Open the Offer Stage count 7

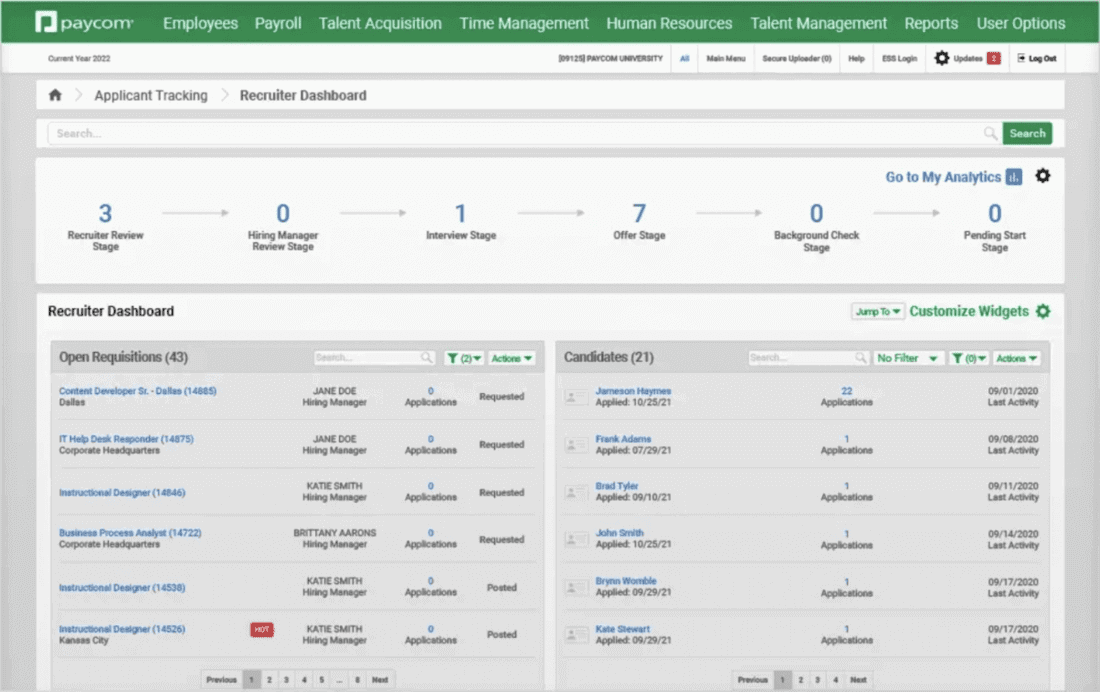click(x=638, y=213)
